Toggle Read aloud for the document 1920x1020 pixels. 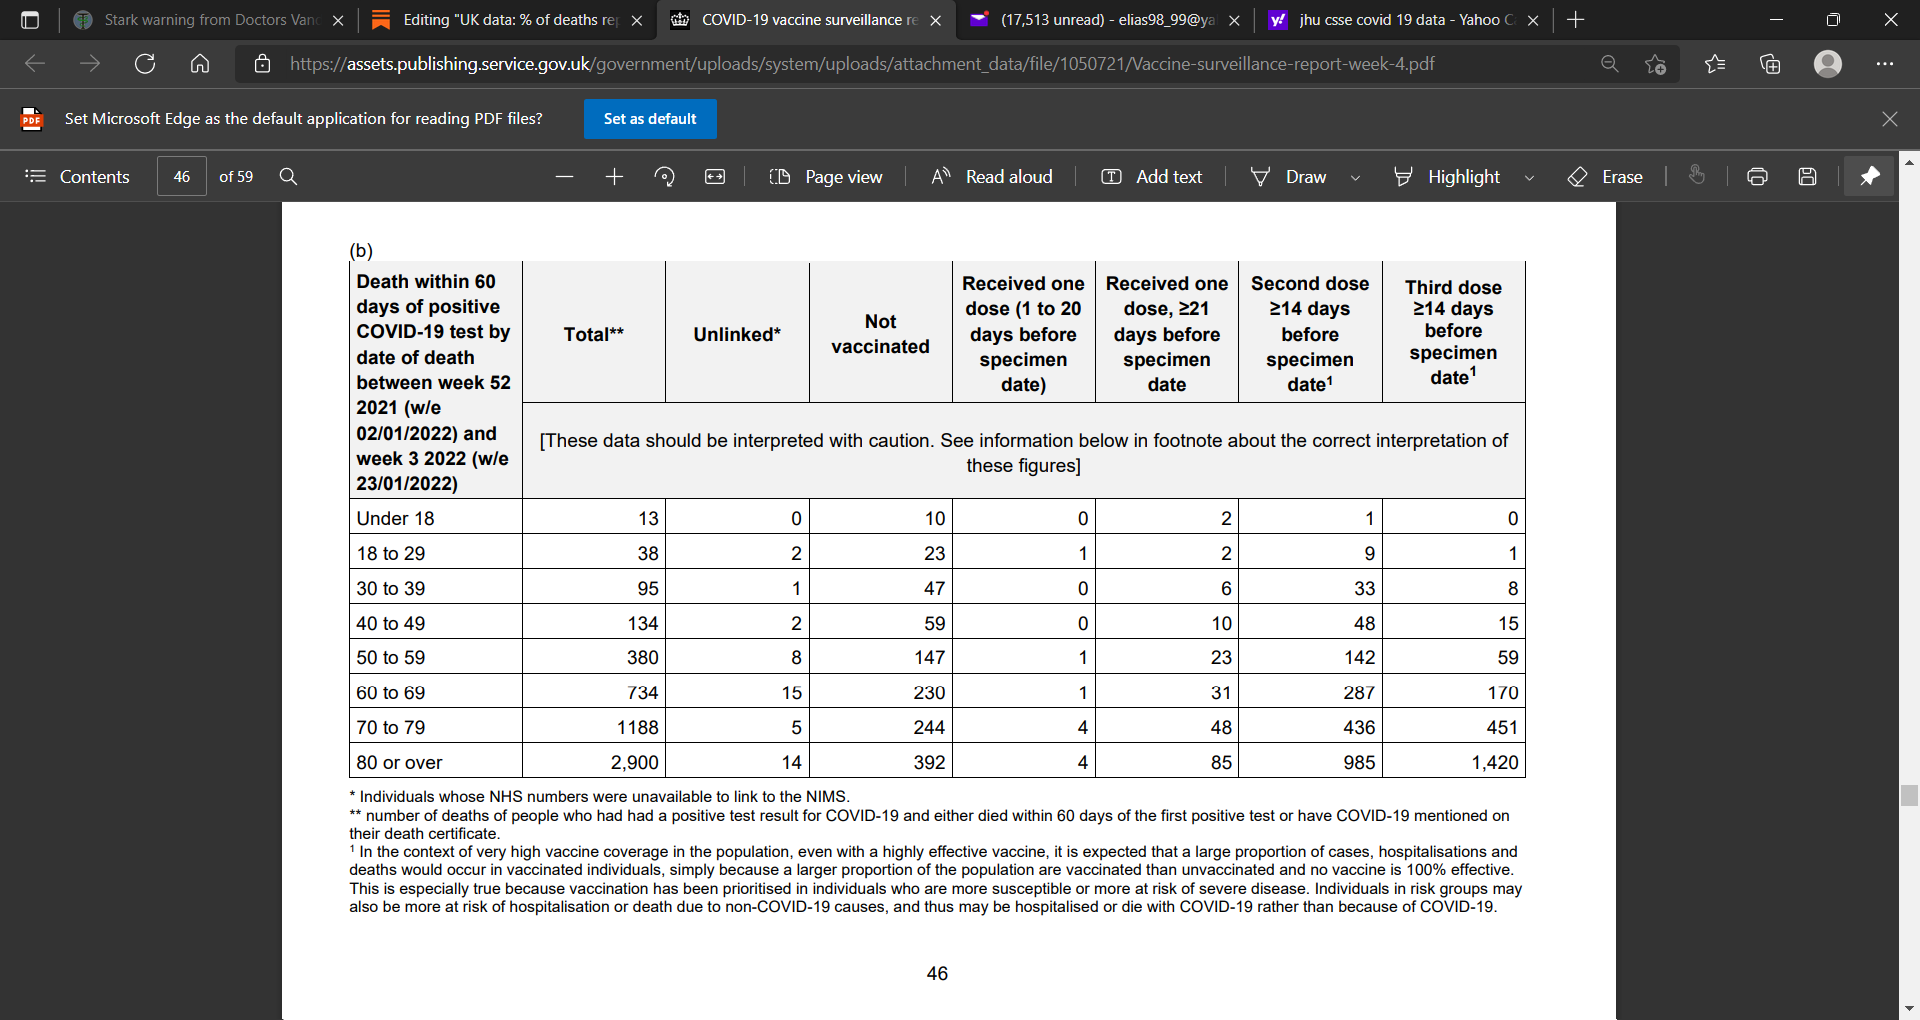992,177
